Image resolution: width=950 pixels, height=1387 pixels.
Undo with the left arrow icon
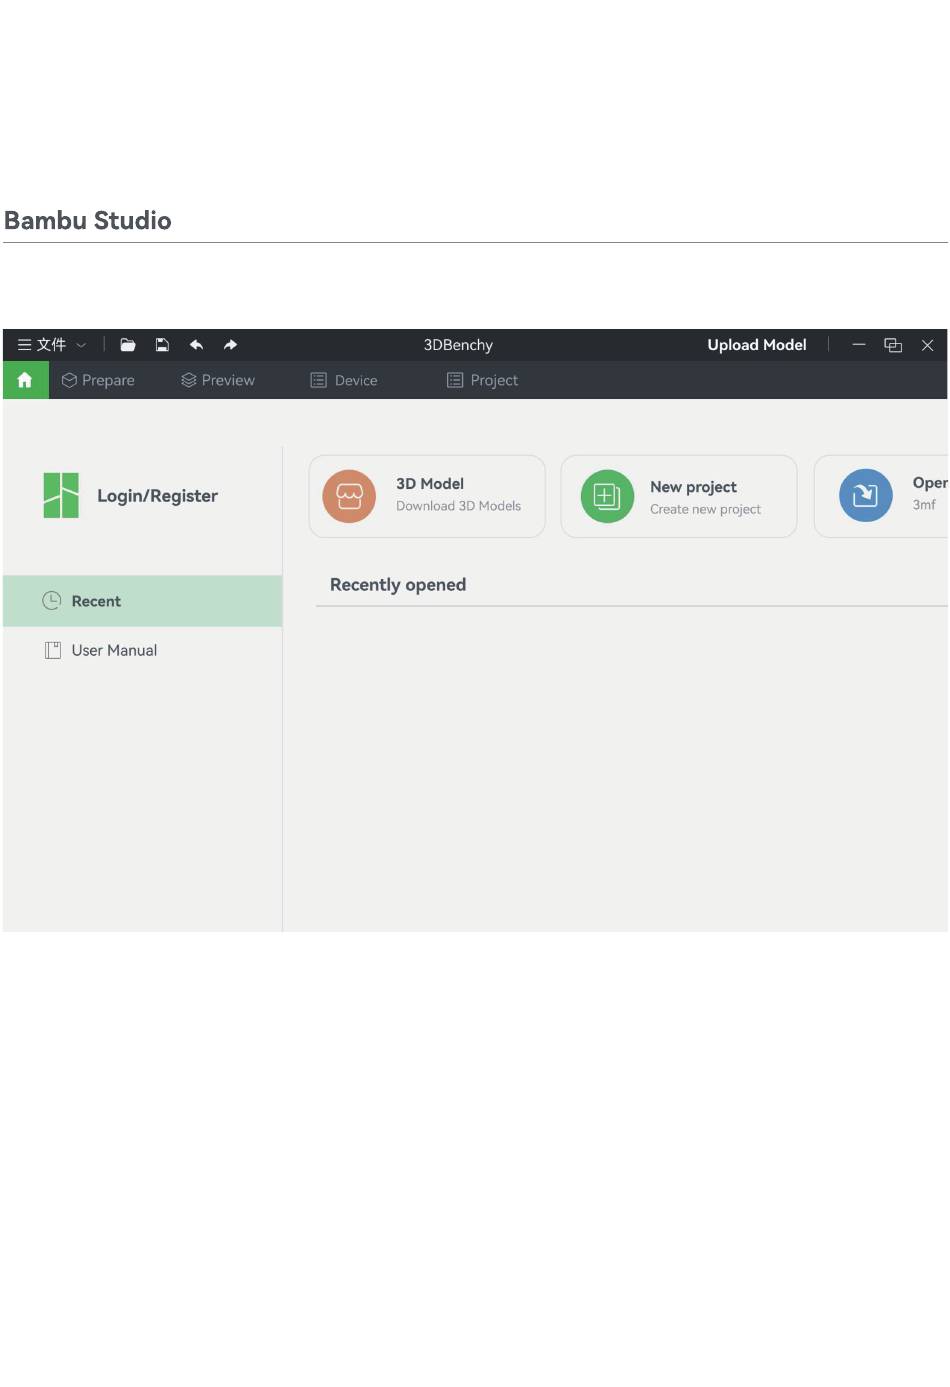tap(197, 345)
